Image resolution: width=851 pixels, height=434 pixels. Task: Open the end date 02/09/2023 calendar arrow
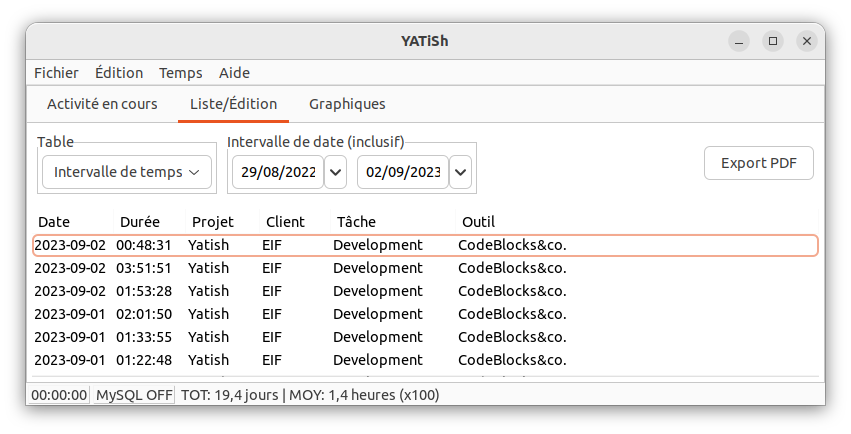[x=460, y=172]
